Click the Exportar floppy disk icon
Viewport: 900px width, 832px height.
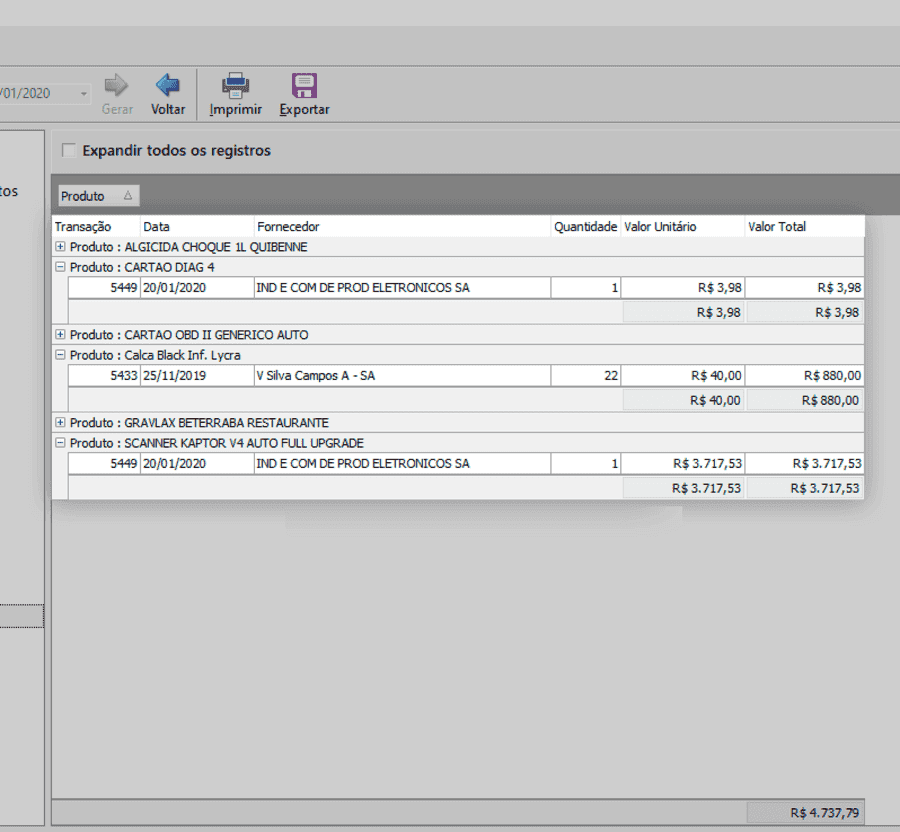pyautogui.click(x=304, y=85)
